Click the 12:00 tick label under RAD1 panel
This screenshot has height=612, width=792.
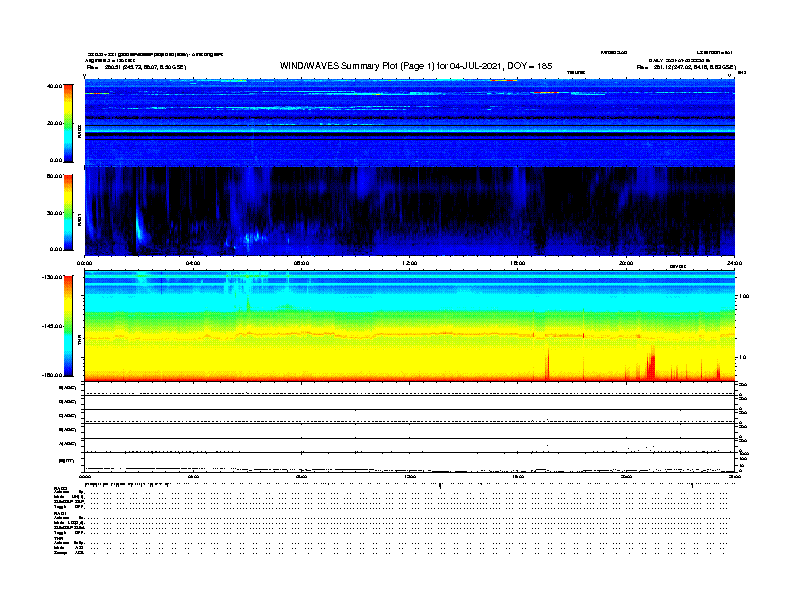(x=409, y=263)
